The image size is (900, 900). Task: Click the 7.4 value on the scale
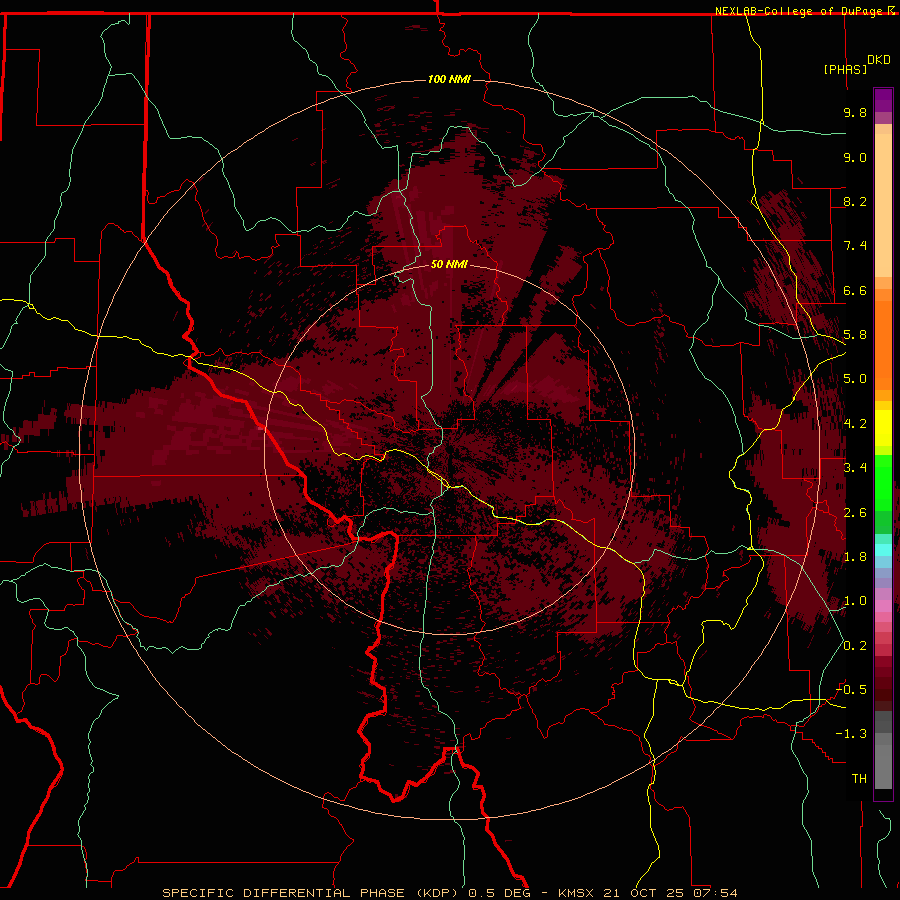855,246
